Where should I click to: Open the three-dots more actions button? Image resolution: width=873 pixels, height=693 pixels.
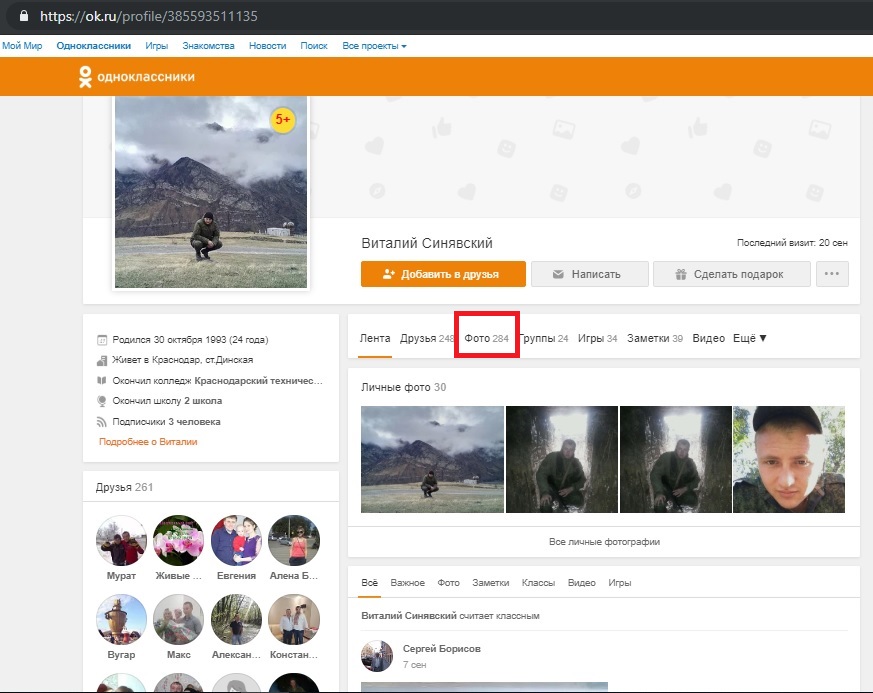832,274
